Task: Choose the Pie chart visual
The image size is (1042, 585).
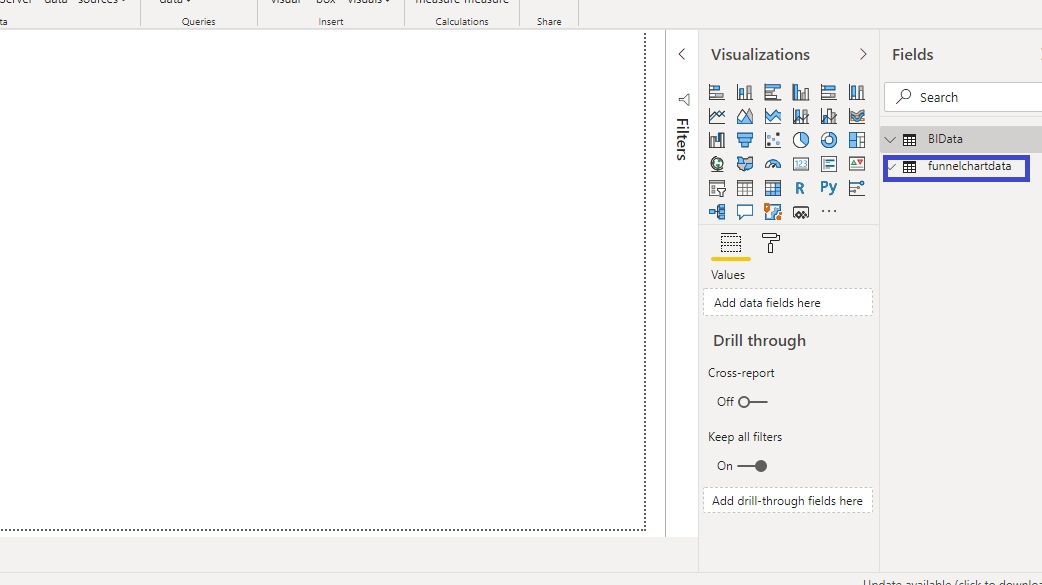Action: (800, 140)
